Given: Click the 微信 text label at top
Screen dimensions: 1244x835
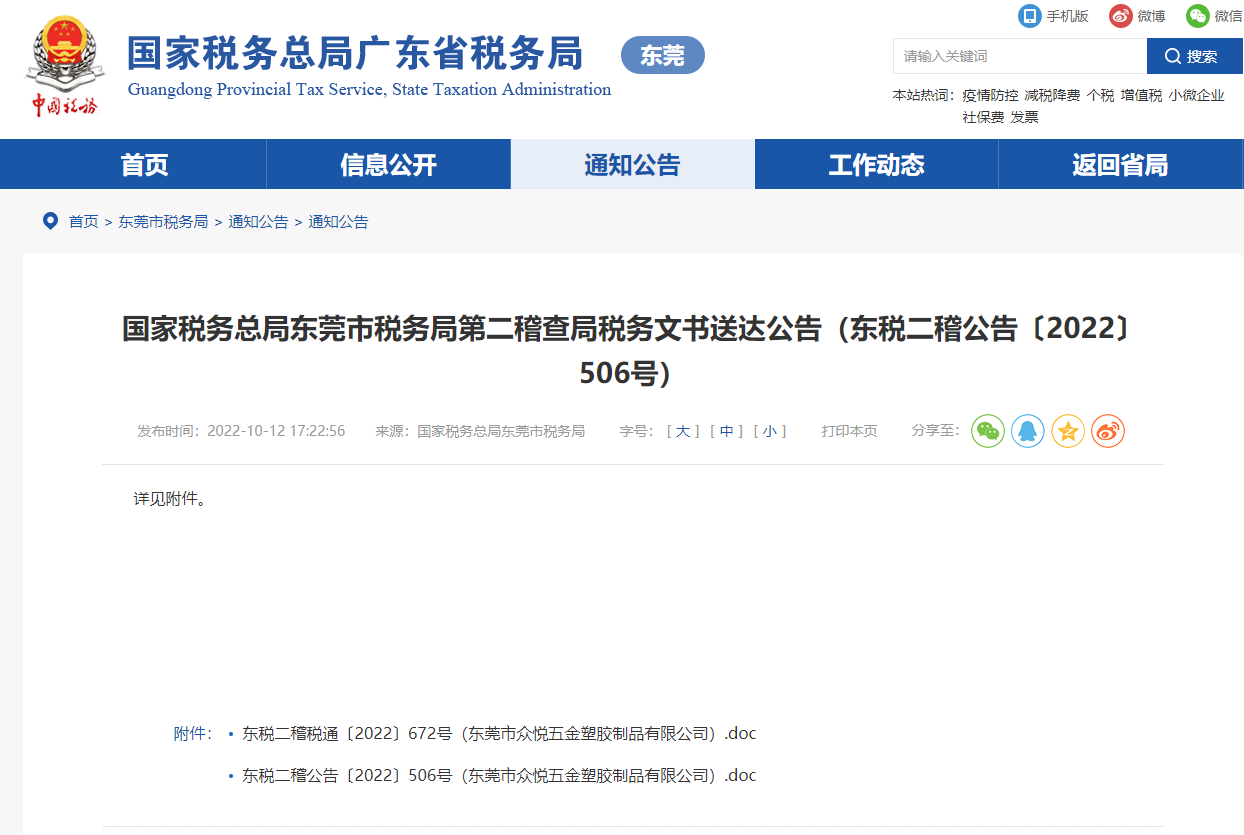Looking at the screenshot, I should point(1228,16).
